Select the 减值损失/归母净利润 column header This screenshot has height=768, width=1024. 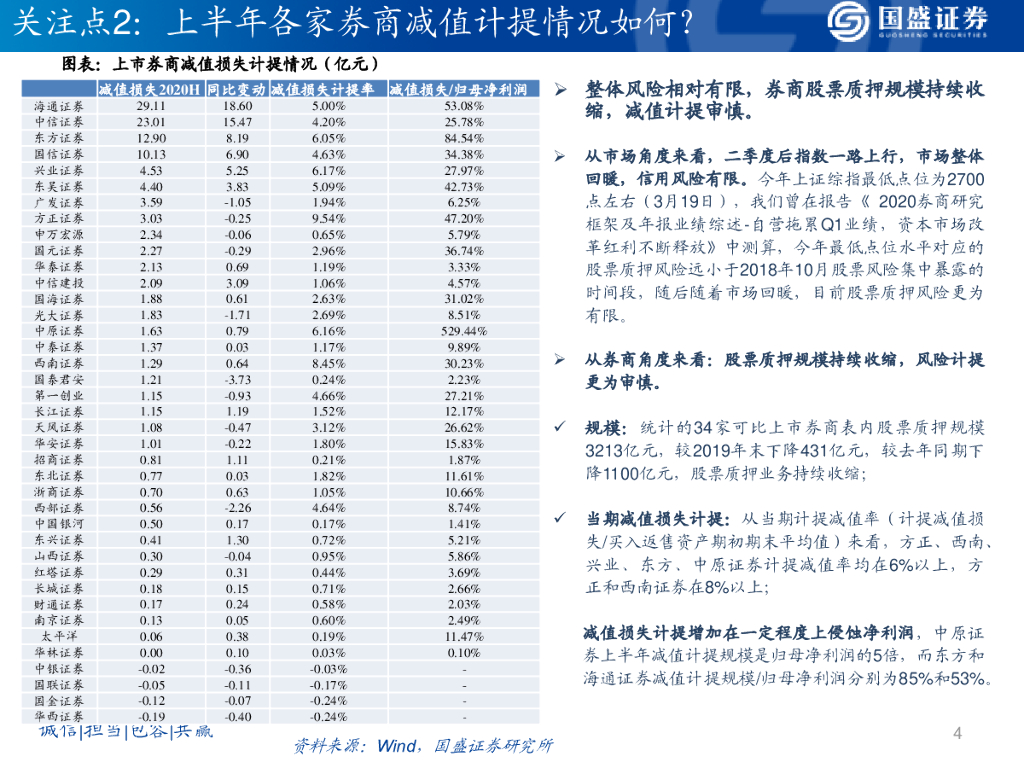pos(458,89)
